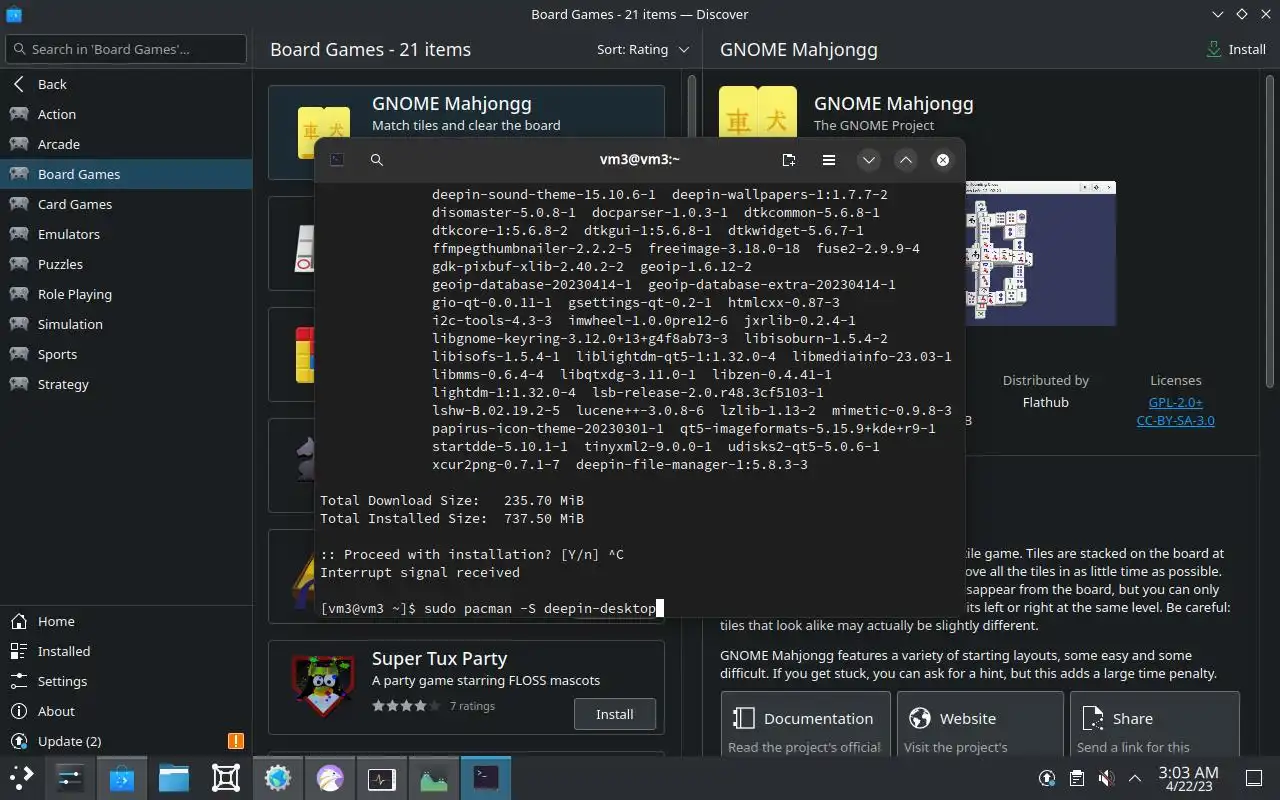Open Discover Settings

coord(126,681)
